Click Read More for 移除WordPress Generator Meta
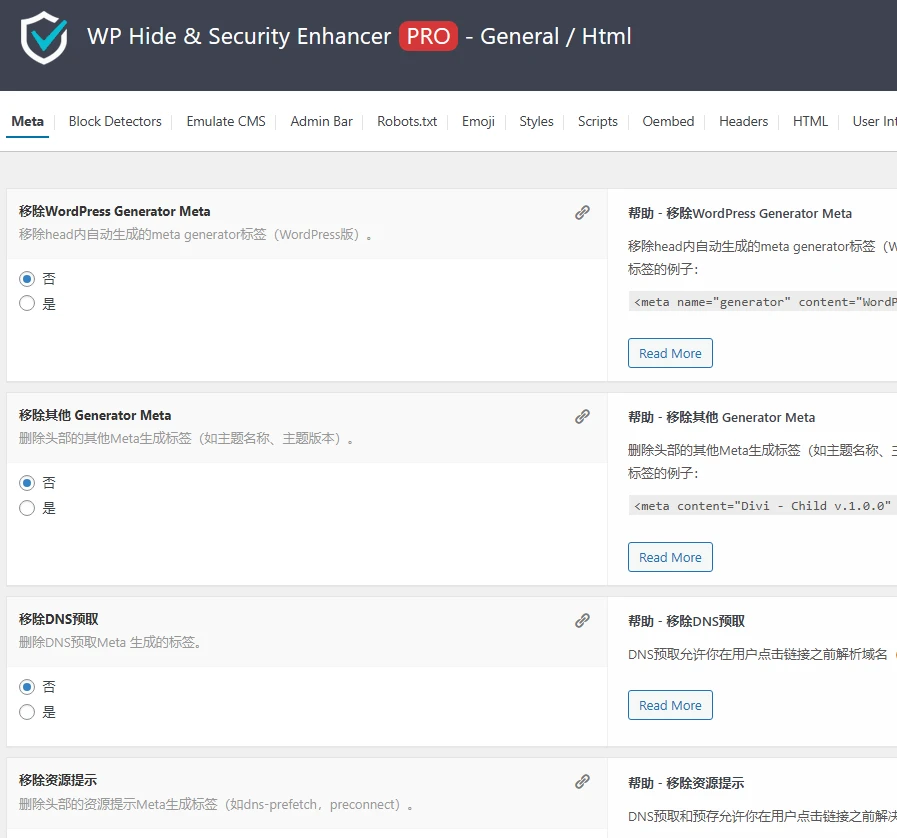The height and width of the screenshot is (838, 897). pos(670,352)
